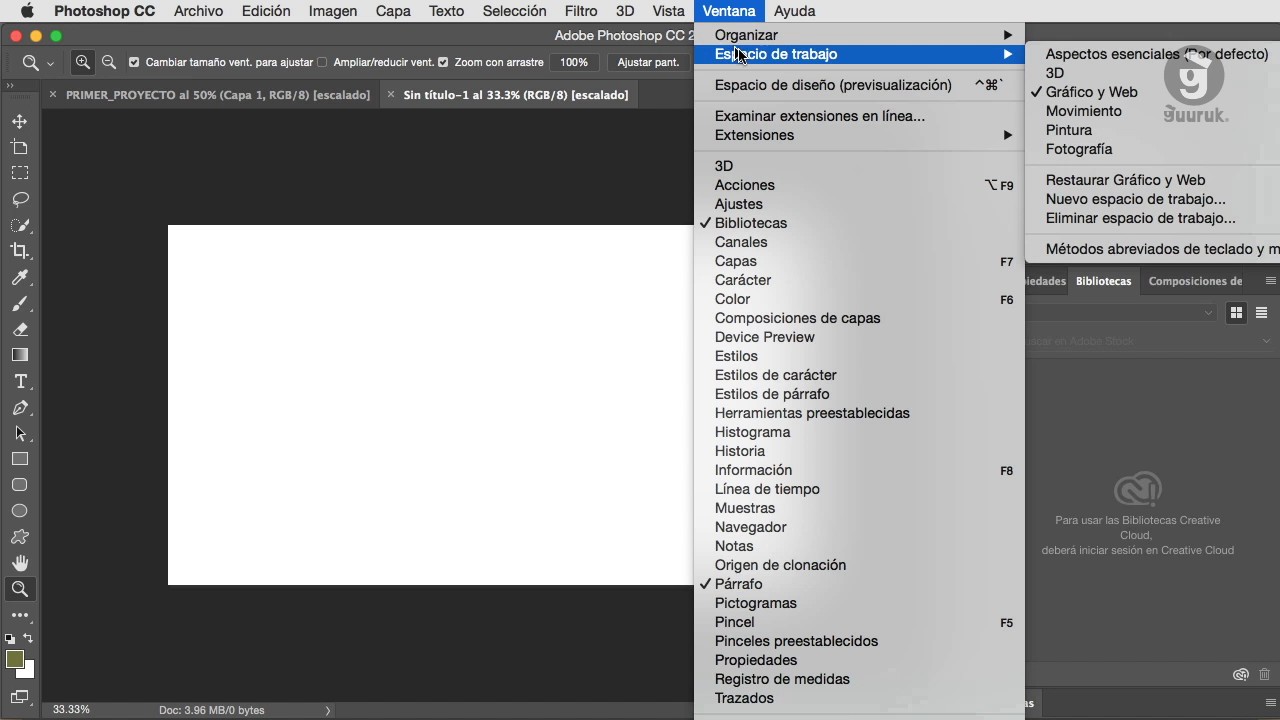Select the Rectangular Marquee tool
Viewport: 1280px width, 720px height.
pyautogui.click(x=20, y=173)
